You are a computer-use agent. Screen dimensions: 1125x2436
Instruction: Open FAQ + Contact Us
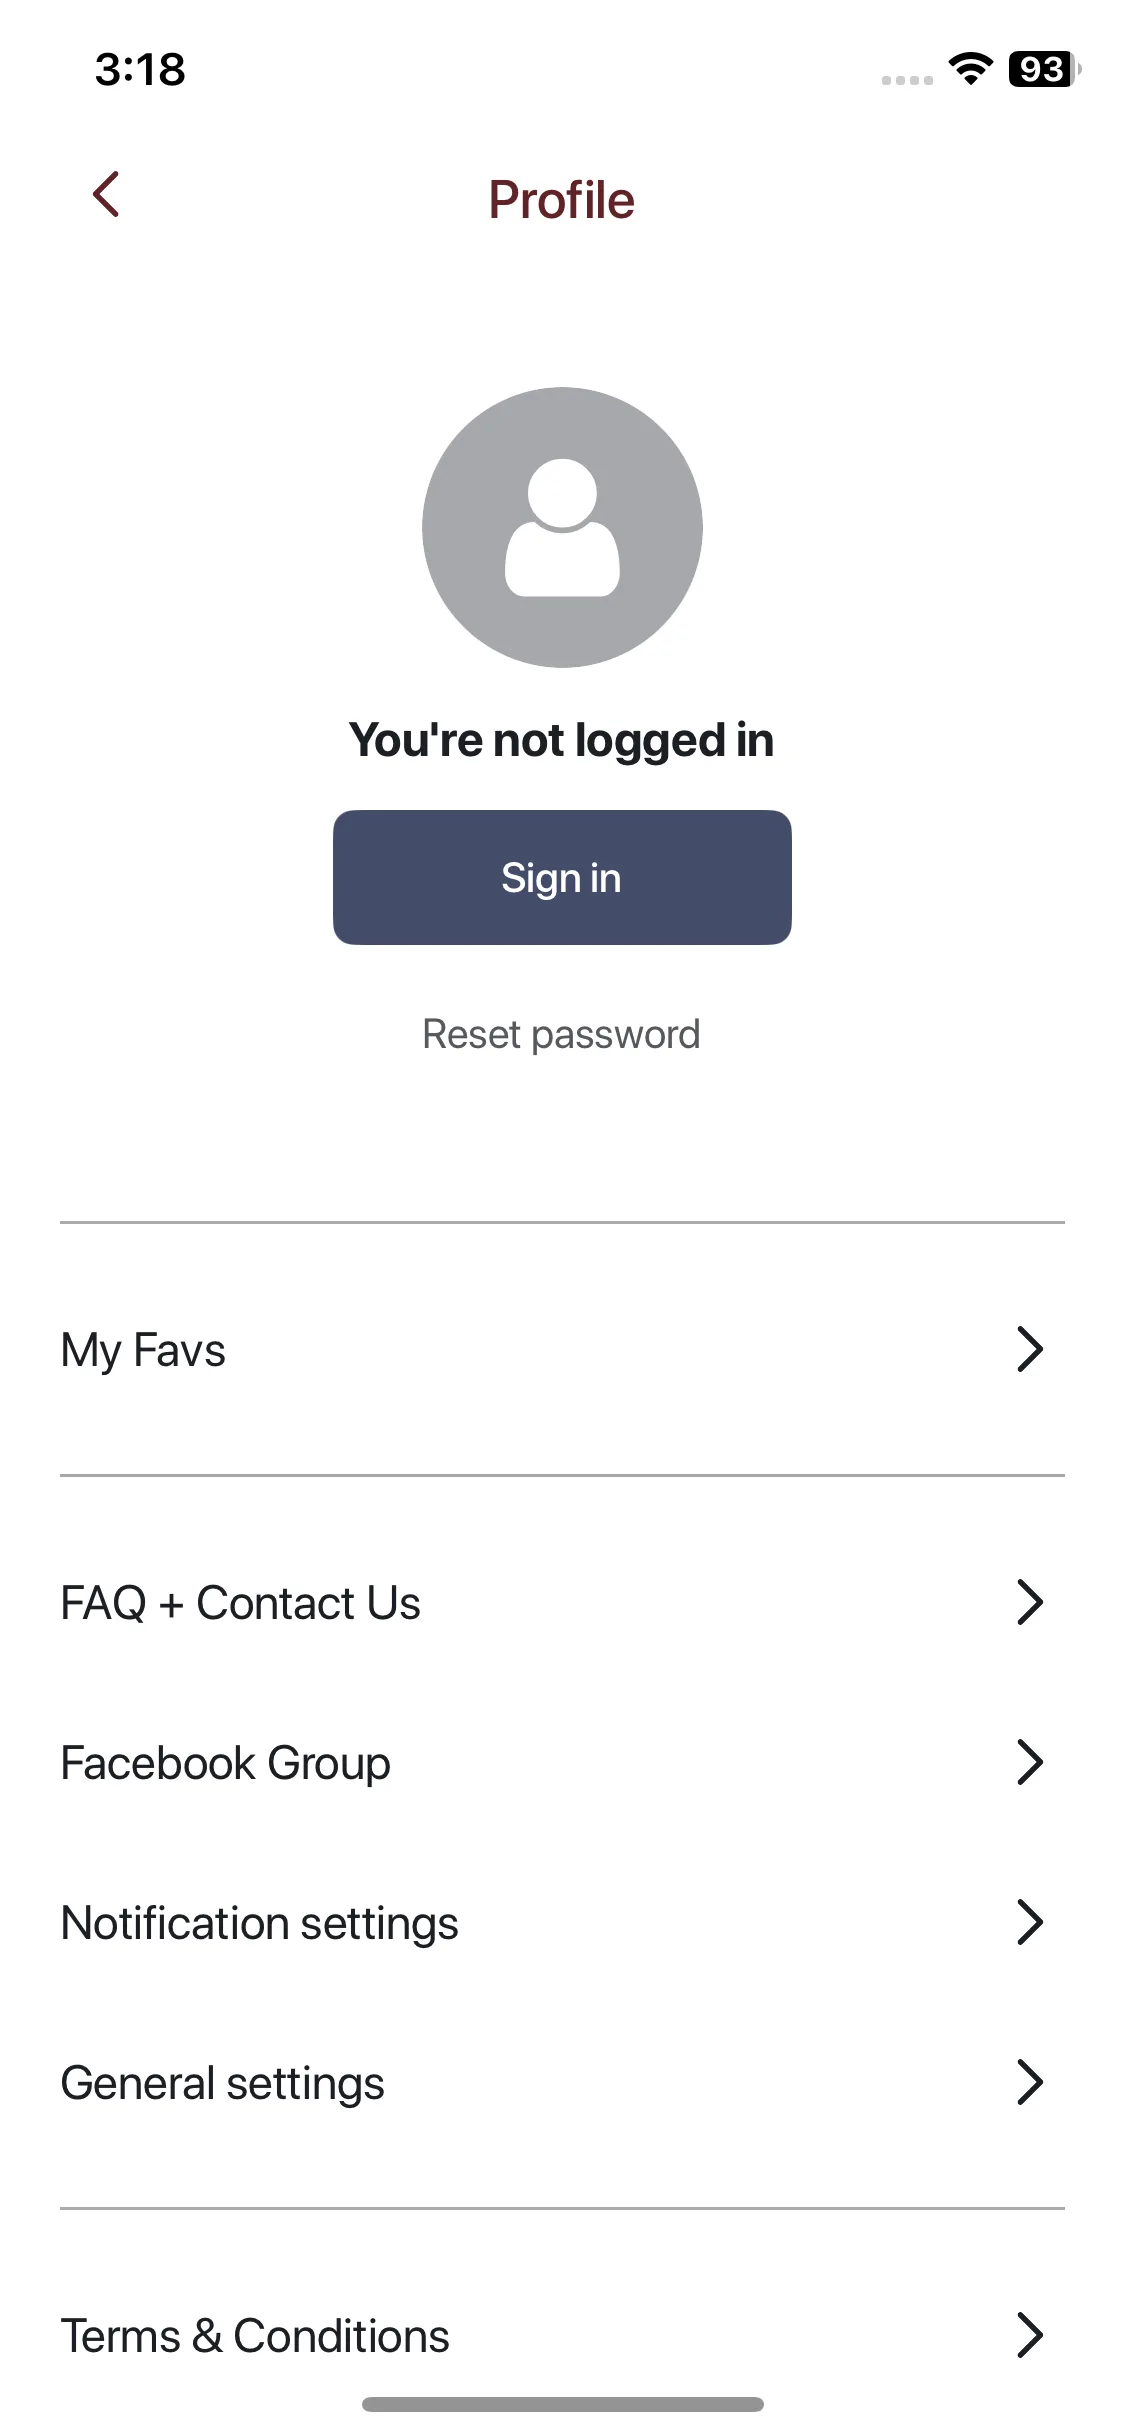click(x=240, y=1603)
